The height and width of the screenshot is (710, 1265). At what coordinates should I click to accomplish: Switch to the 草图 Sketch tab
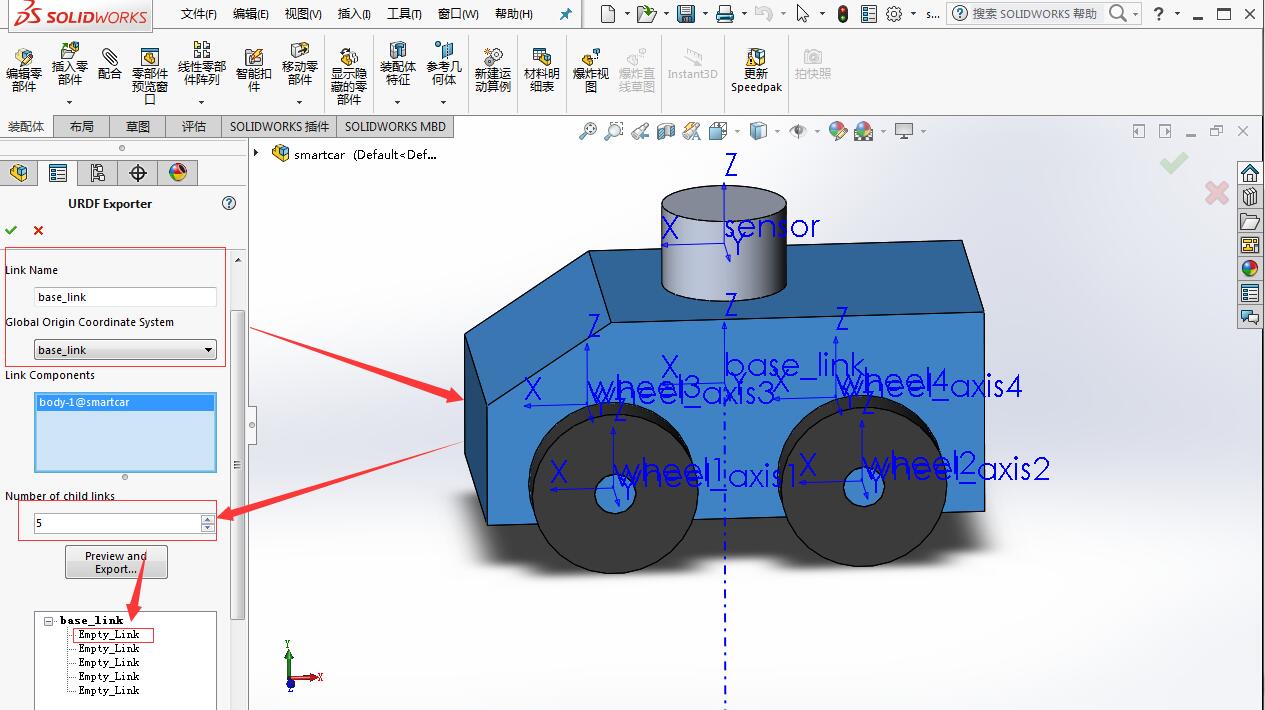tap(138, 127)
